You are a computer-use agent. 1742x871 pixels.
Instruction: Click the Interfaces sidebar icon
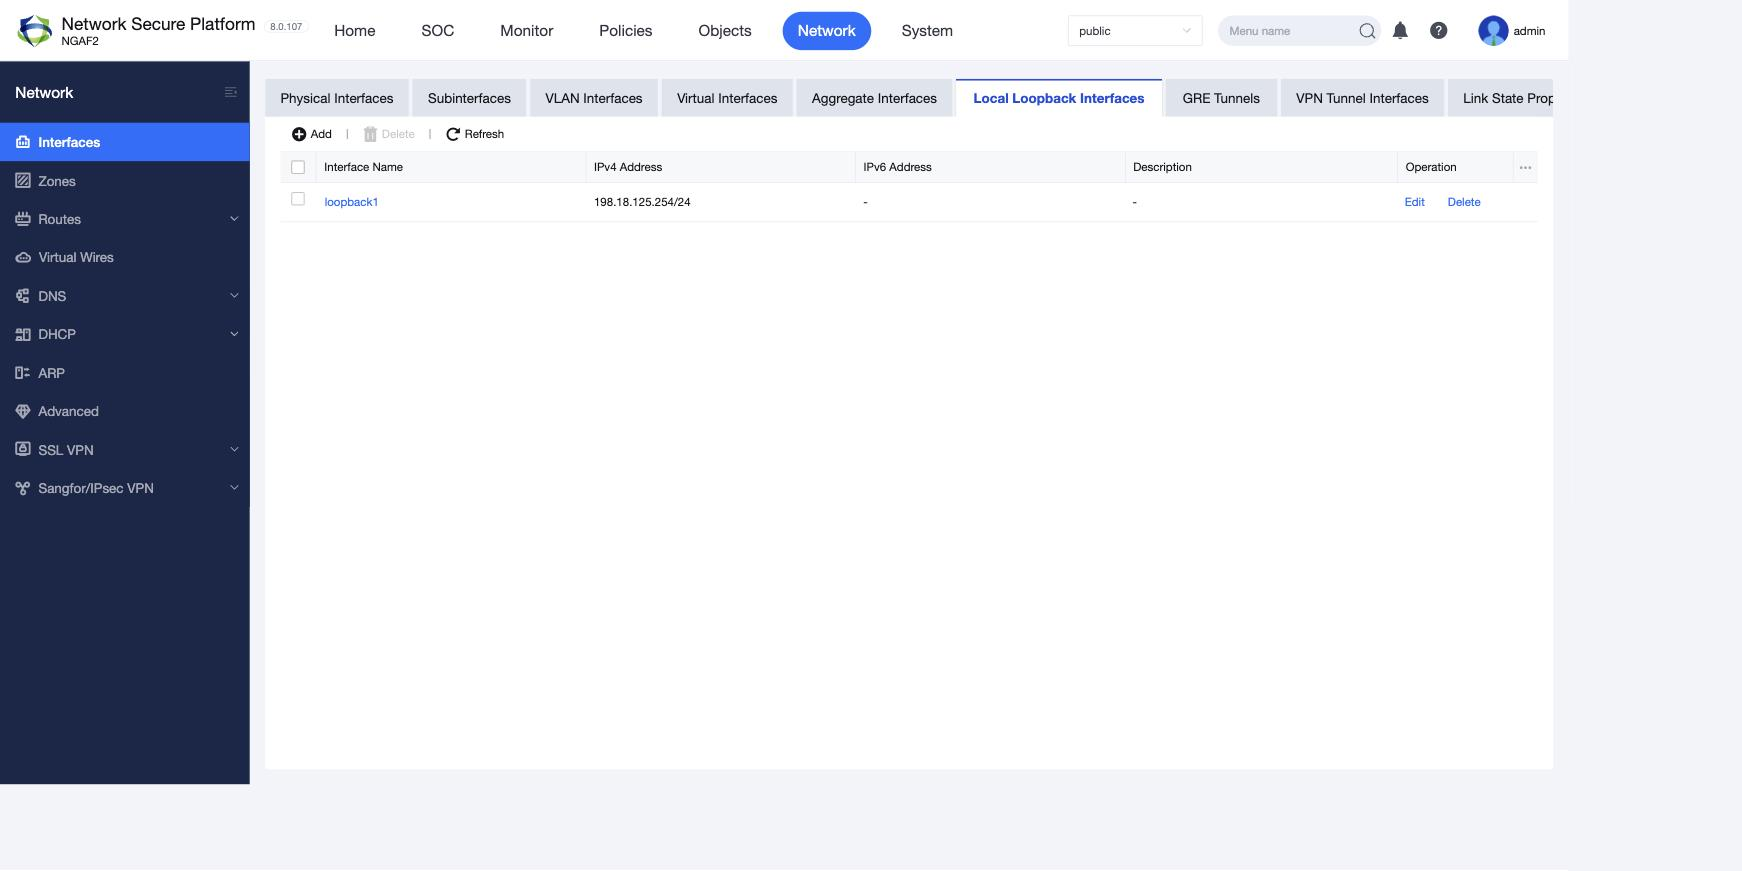coord(23,142)
